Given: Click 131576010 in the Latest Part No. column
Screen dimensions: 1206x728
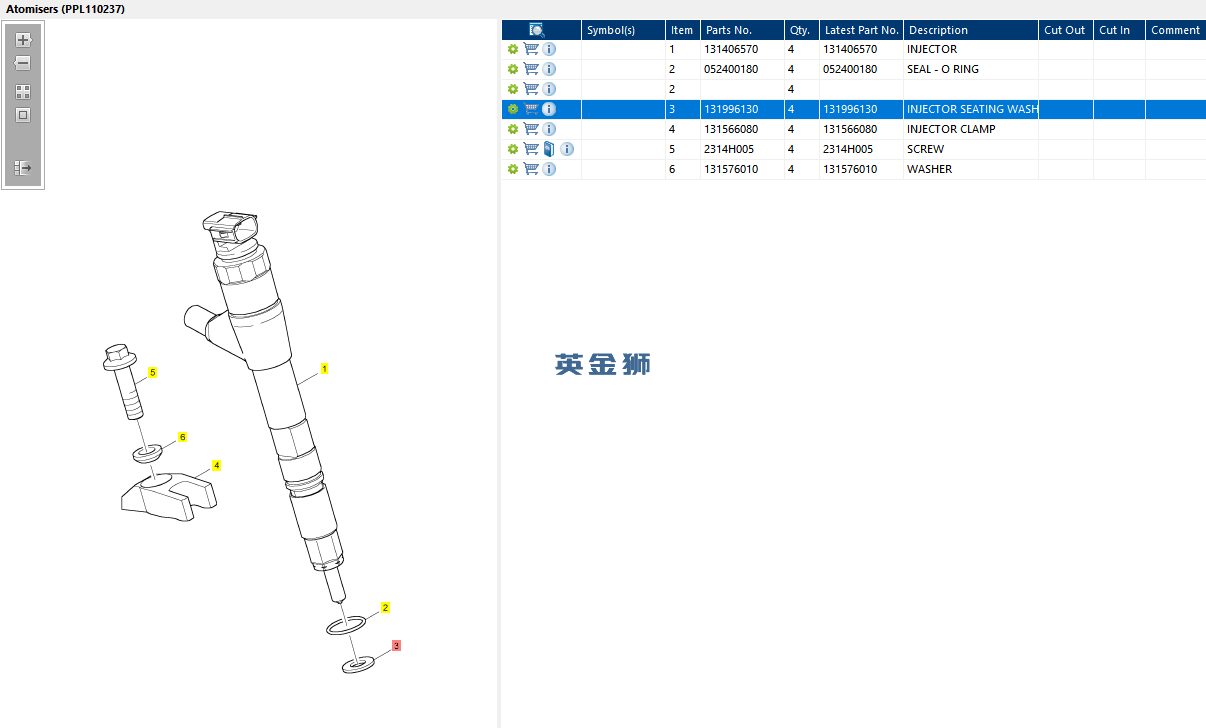Looking at the screenshot, I should [x=850, y=169].
